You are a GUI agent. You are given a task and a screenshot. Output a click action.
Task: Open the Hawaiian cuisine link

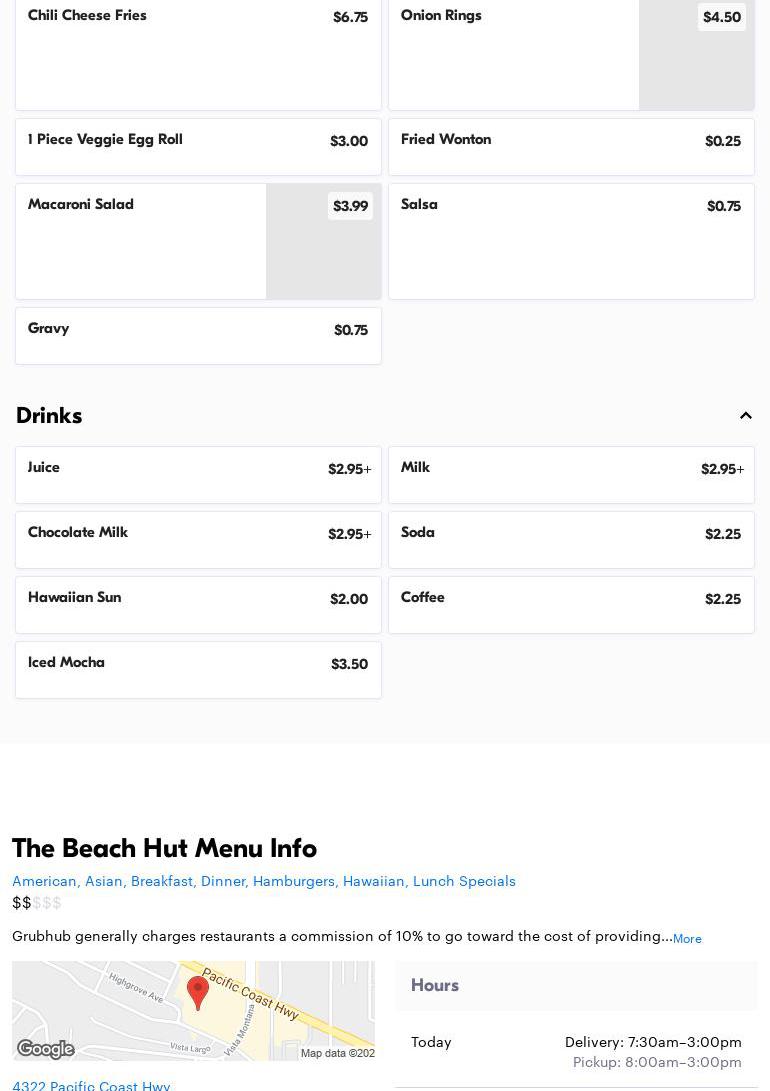click(373, 881)
